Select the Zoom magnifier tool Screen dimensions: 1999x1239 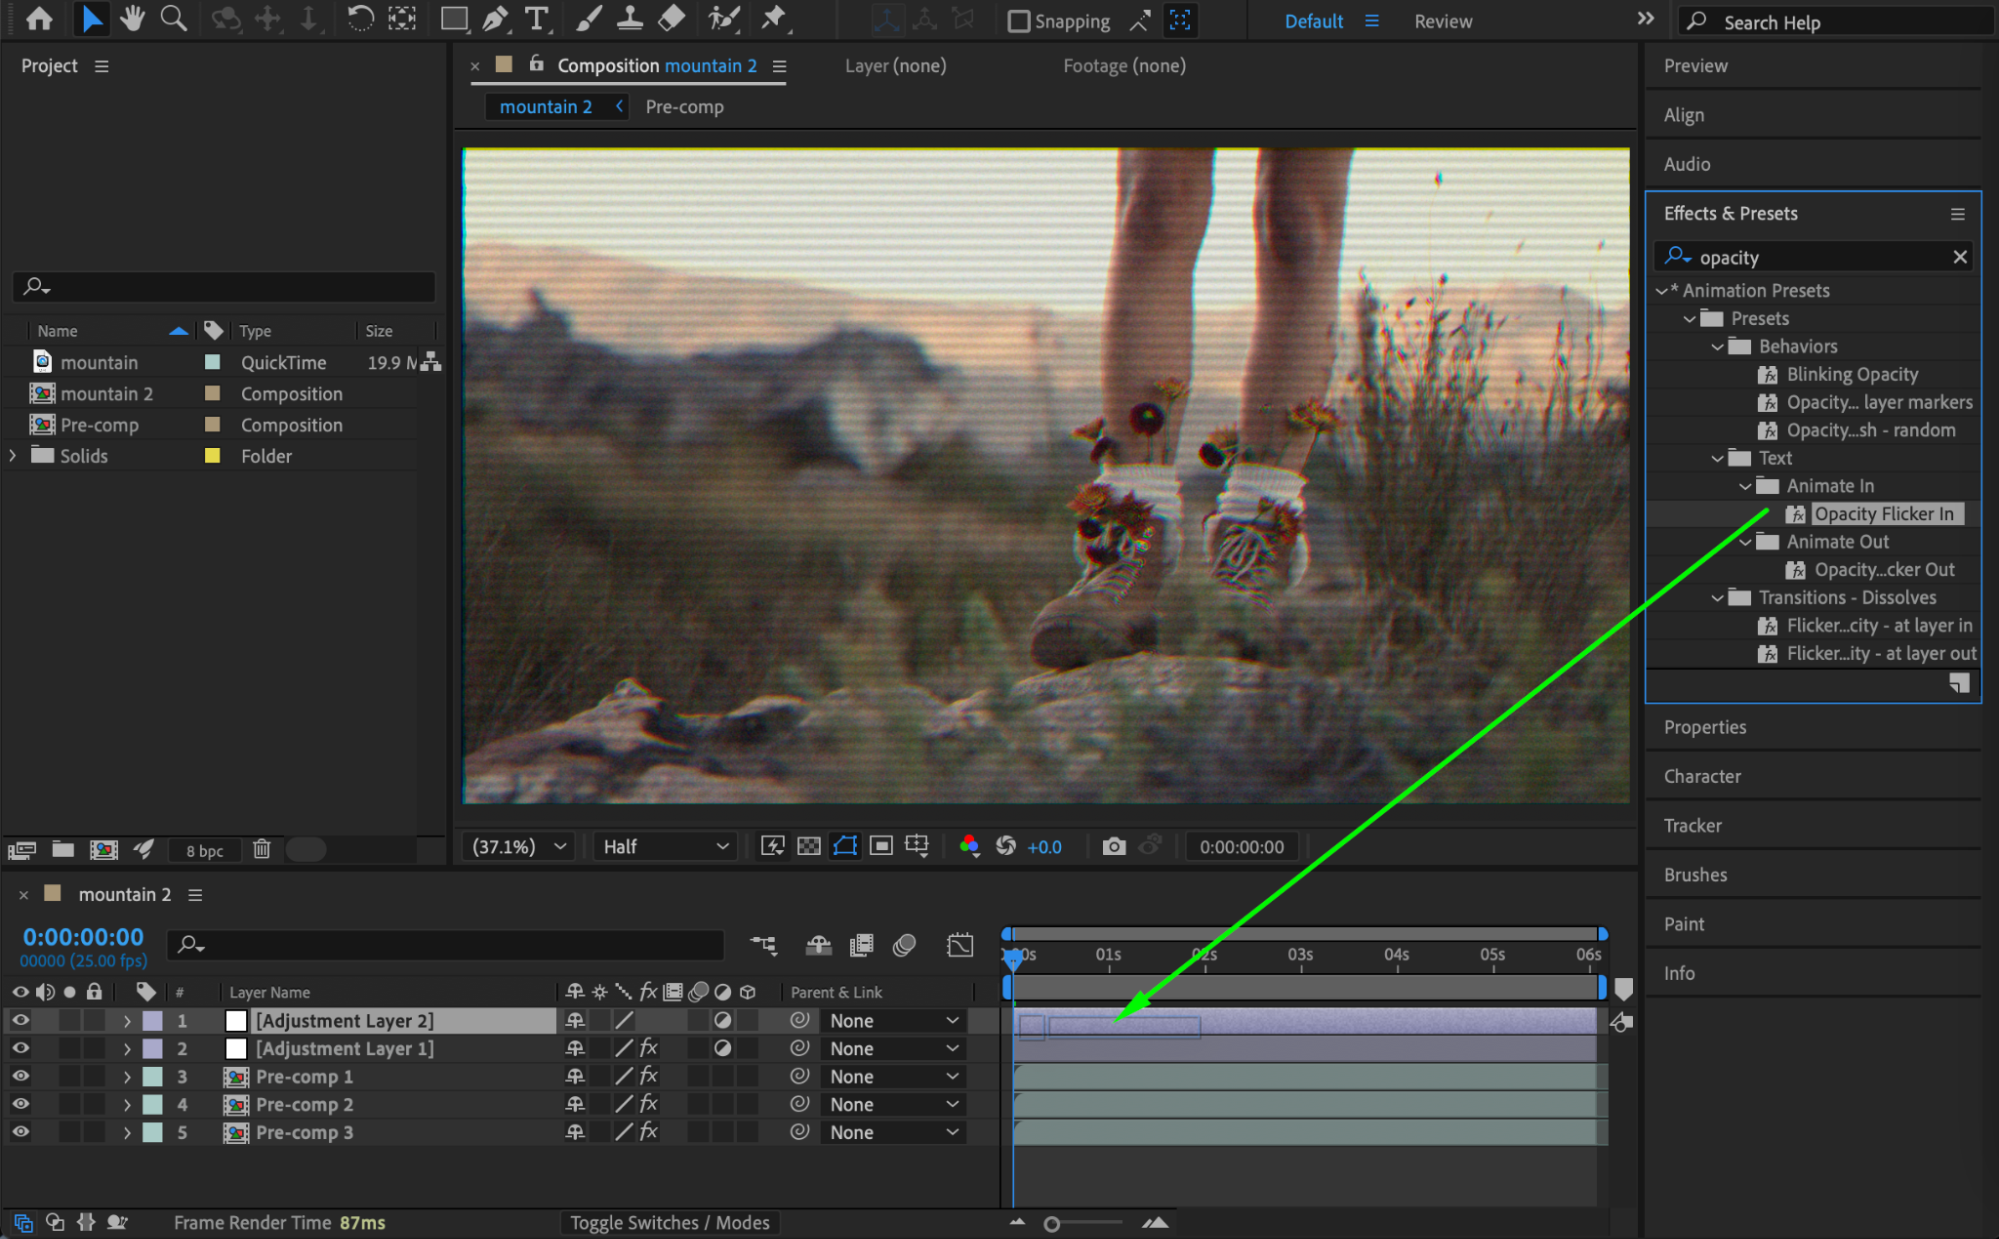click(x=174, y=19)
